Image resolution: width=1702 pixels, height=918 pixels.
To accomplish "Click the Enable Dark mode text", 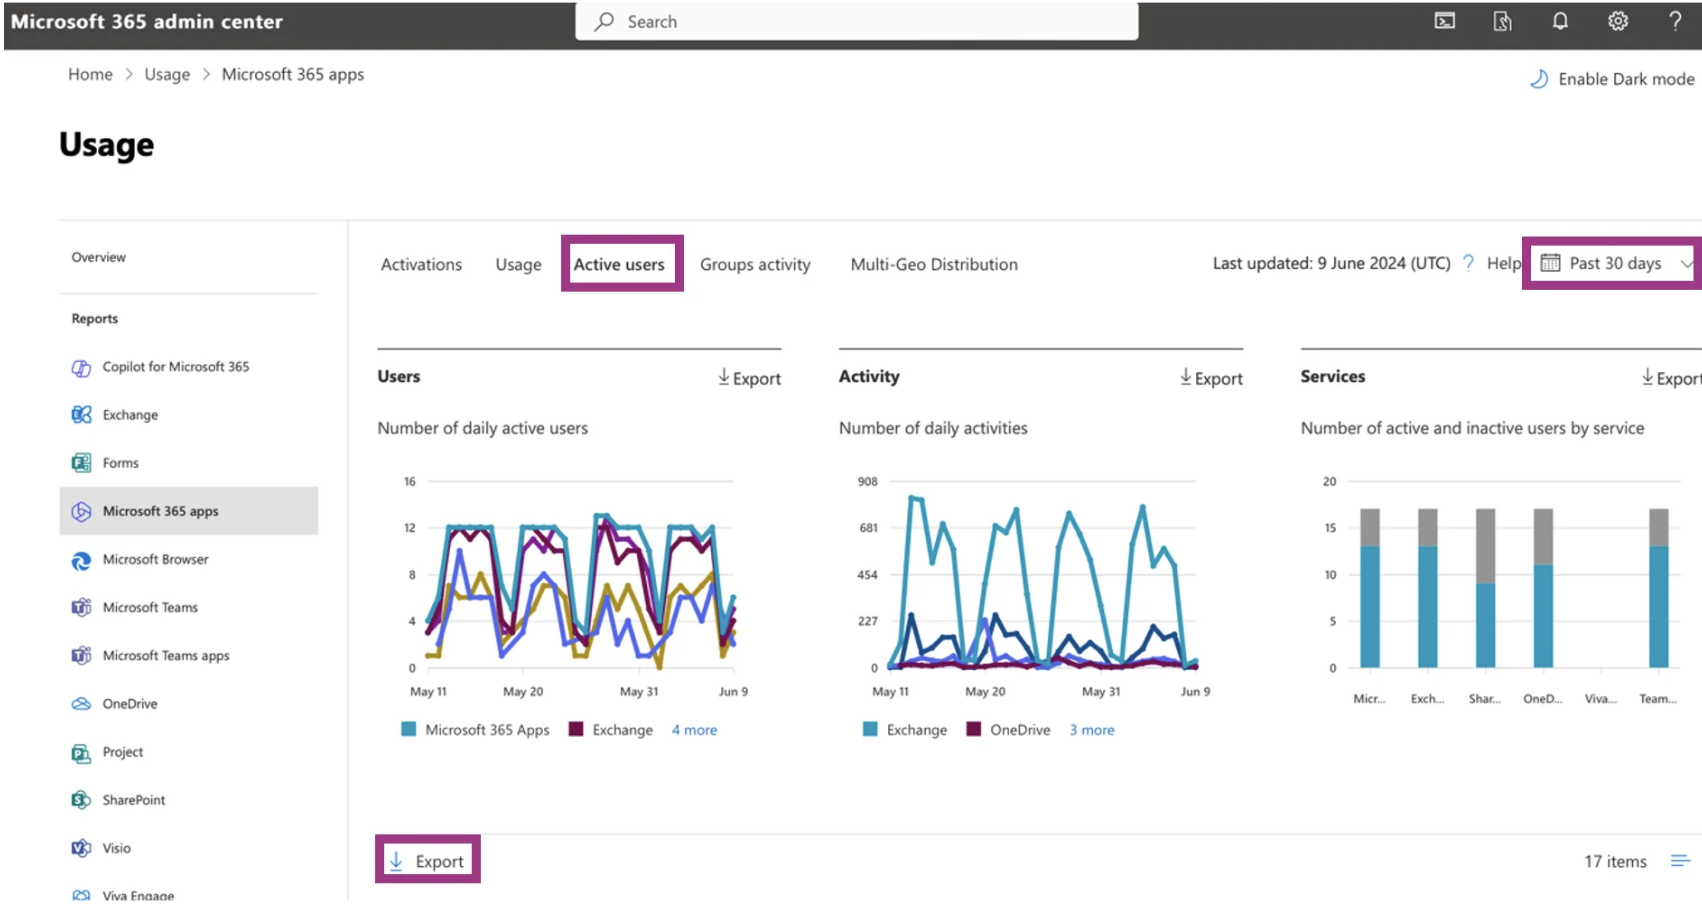I will click(1626, 79).
